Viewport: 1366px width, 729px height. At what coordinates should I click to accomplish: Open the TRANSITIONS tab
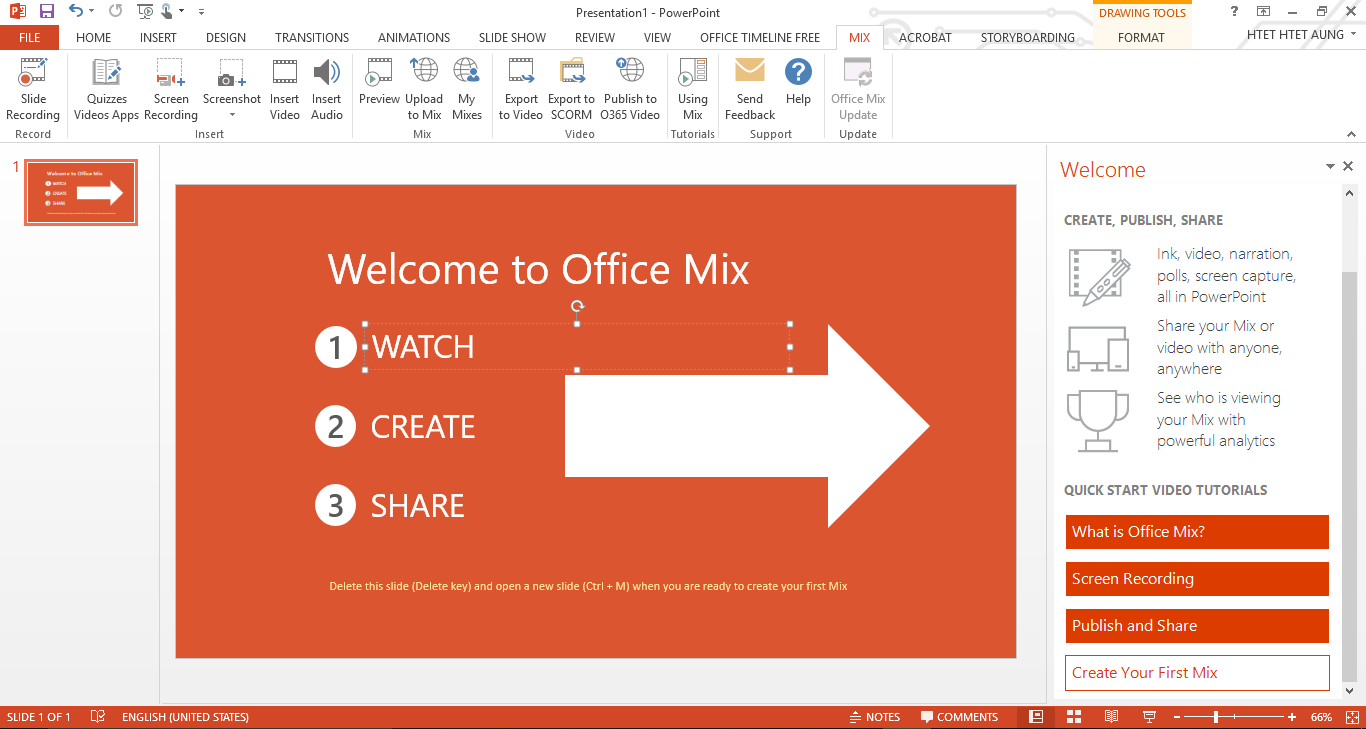point(312,38)
